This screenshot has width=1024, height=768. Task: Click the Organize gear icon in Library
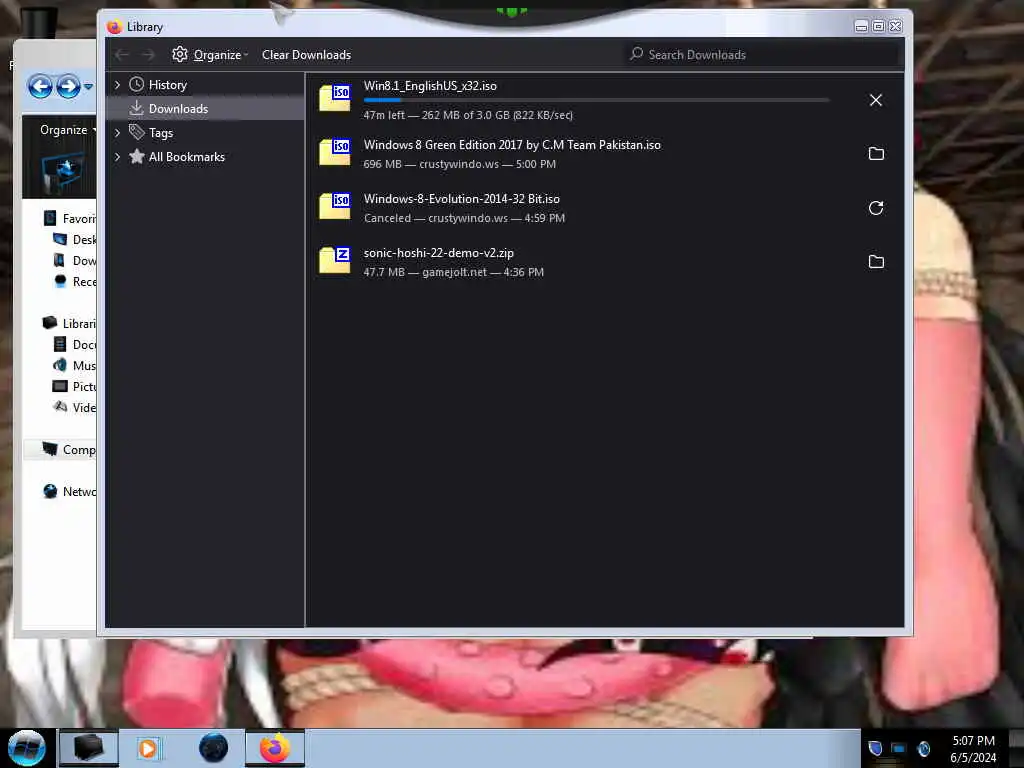pos(180,54)
